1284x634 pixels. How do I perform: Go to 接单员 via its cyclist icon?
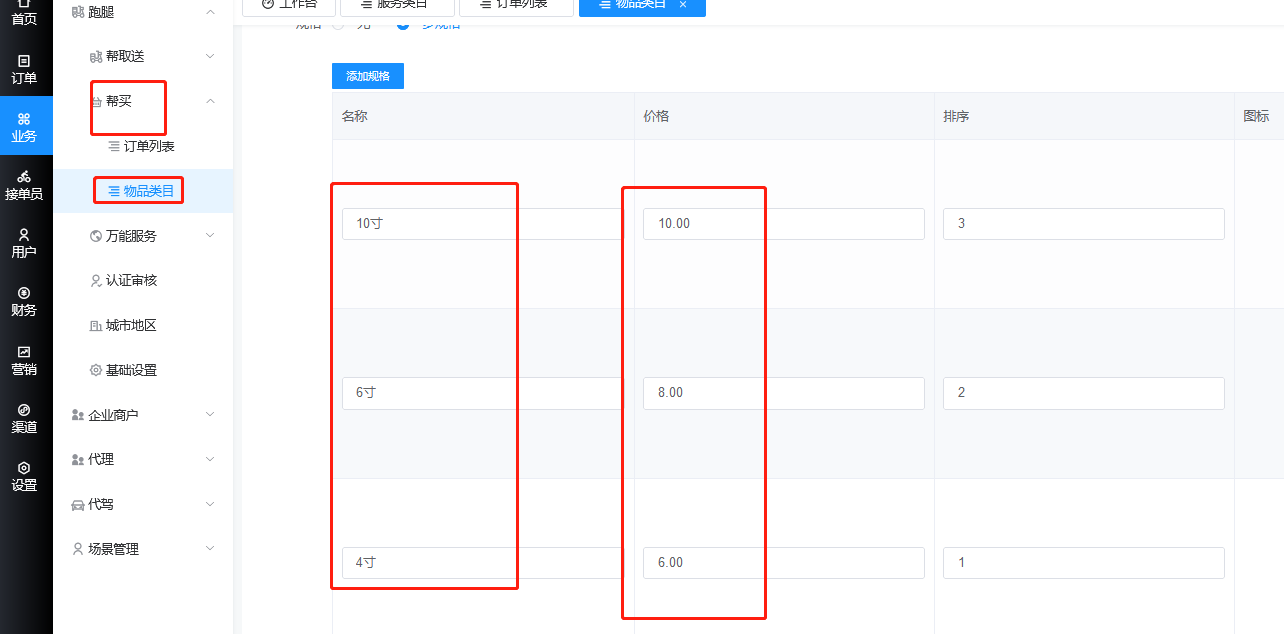pos(24,185)
